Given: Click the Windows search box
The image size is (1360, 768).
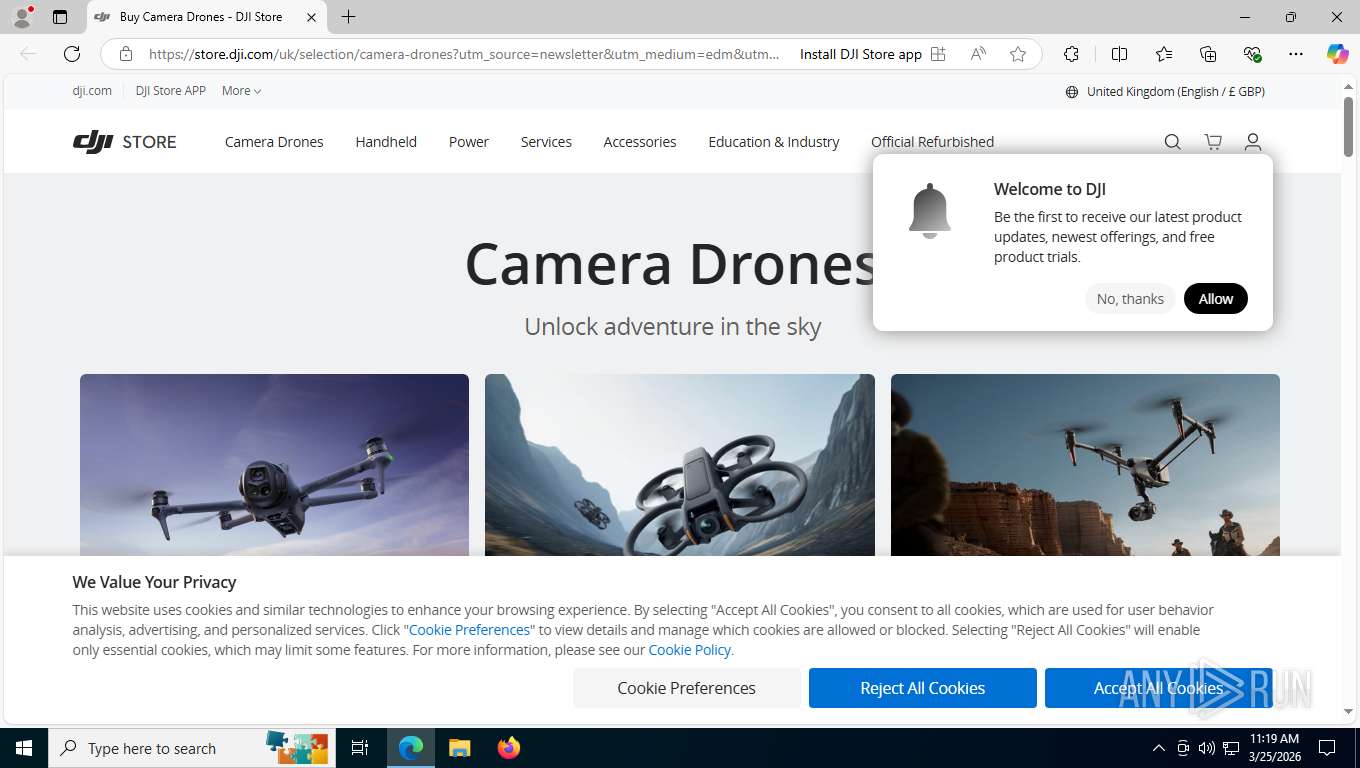Looking at the screenshot, I should [190, 748].
